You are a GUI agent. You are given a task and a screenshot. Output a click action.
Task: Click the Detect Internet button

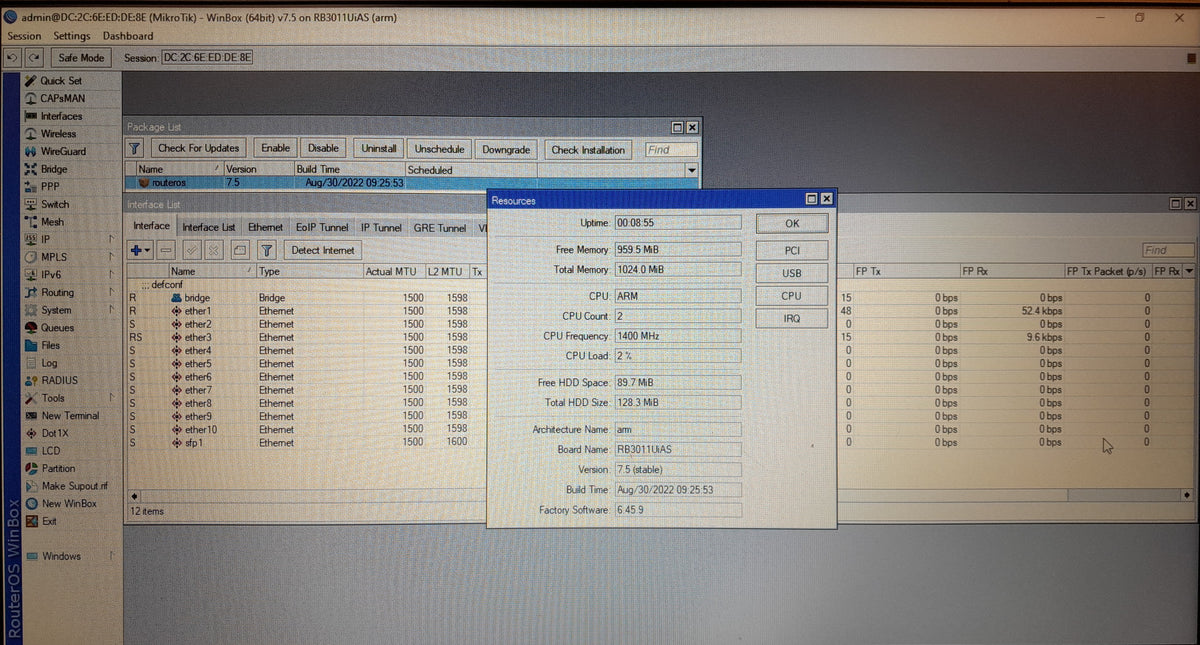323,250
